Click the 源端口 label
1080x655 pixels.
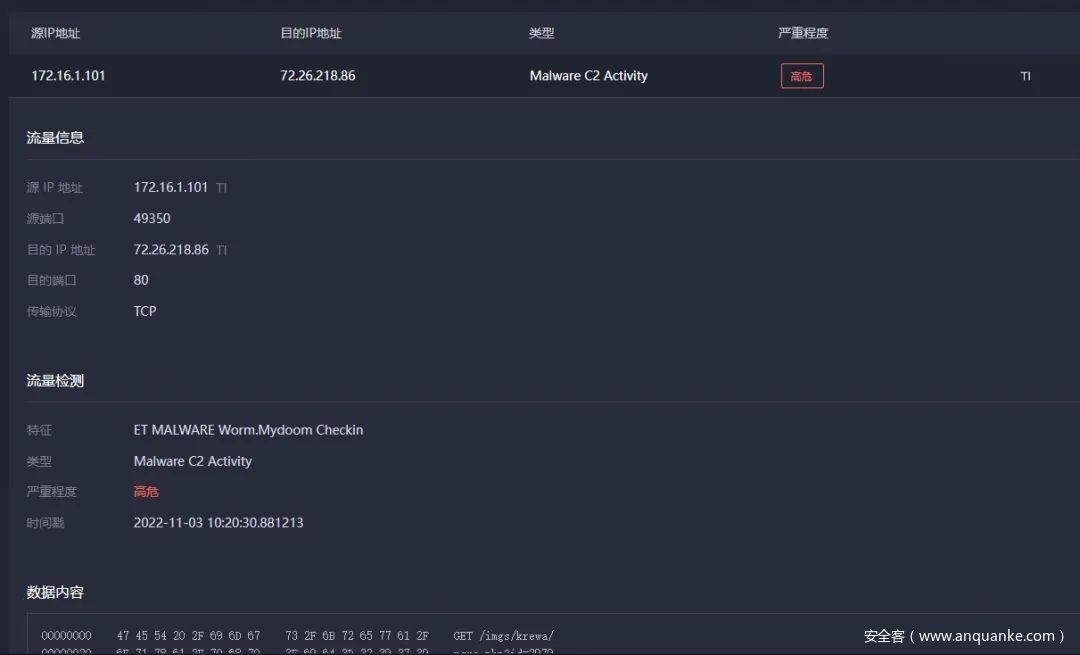[45, 219]
